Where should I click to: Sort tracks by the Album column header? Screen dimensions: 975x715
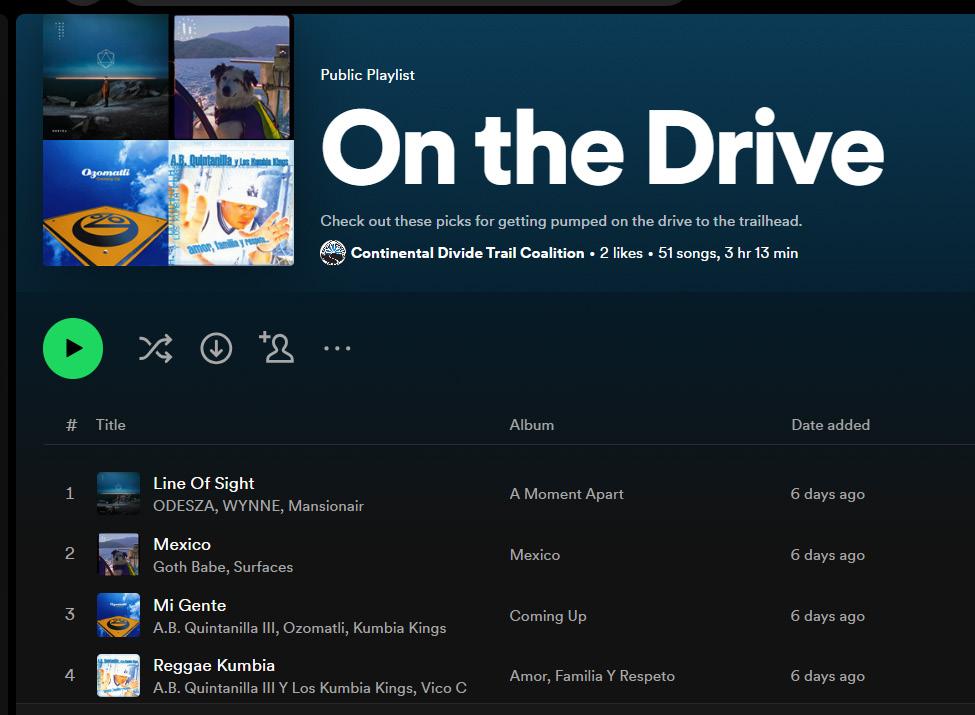coord(532,425)
